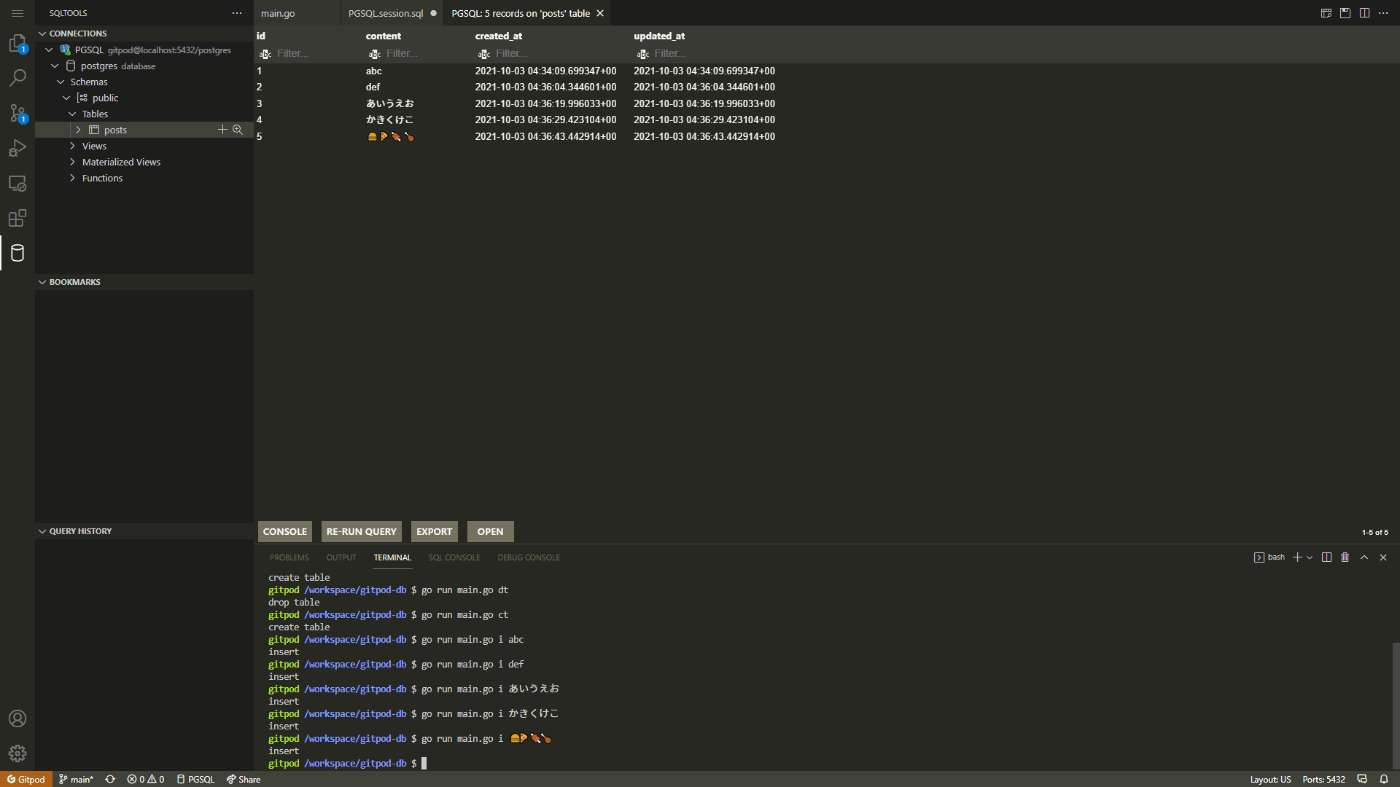Click the CONSOLE button

coord(285,531)
